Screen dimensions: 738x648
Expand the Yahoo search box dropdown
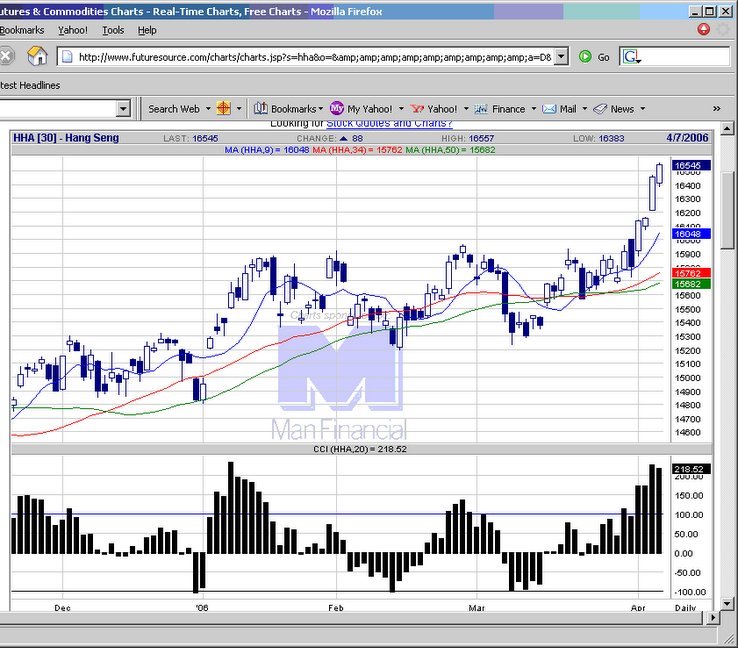[x=123, y=109]
